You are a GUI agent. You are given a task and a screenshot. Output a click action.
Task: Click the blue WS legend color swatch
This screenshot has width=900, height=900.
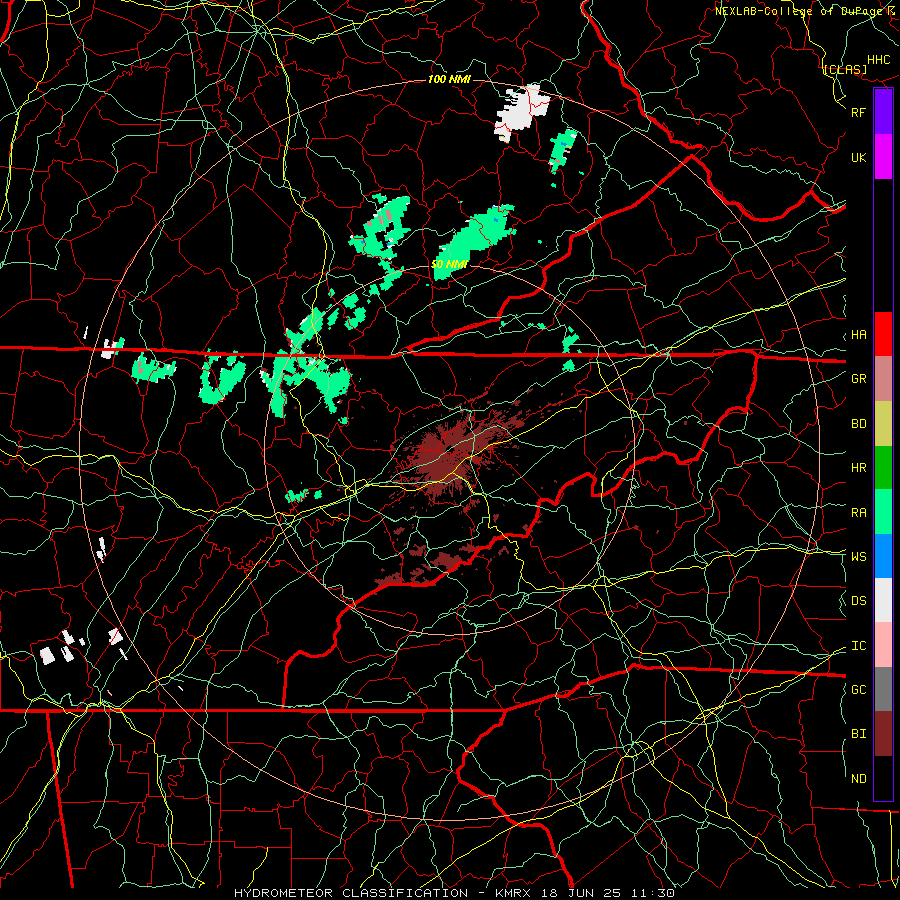pos(883,556)
